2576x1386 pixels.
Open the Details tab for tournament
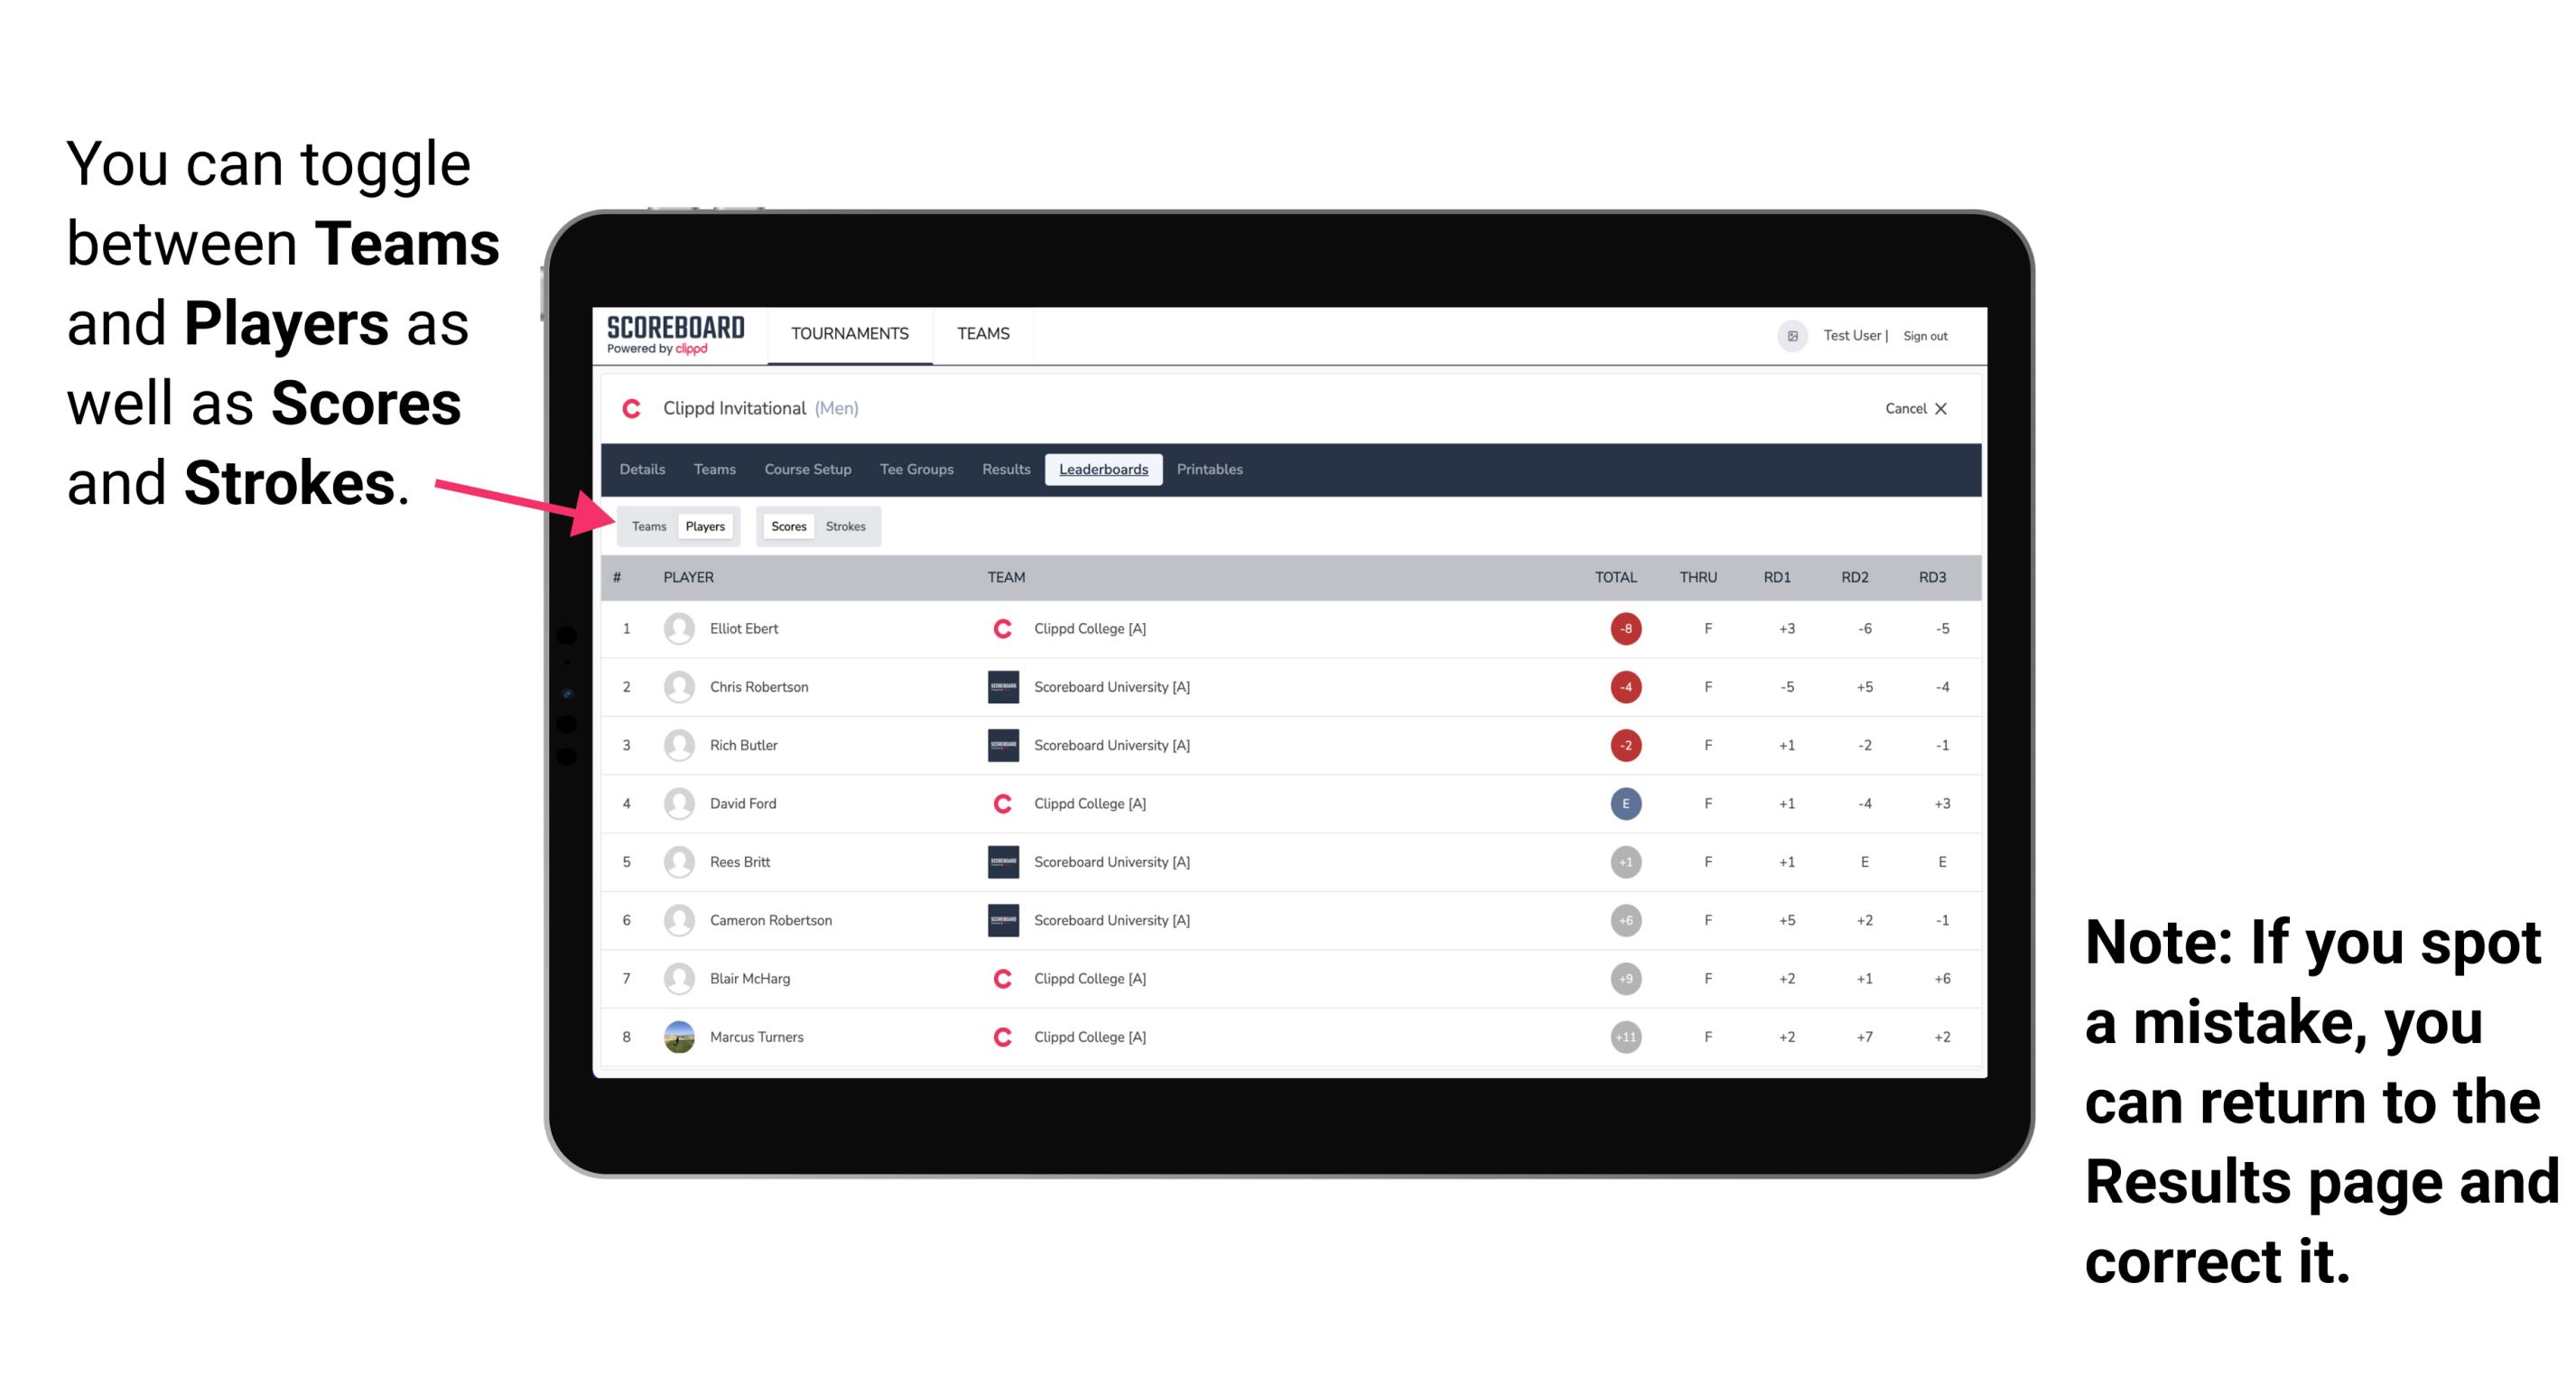(x=645, y=468)
